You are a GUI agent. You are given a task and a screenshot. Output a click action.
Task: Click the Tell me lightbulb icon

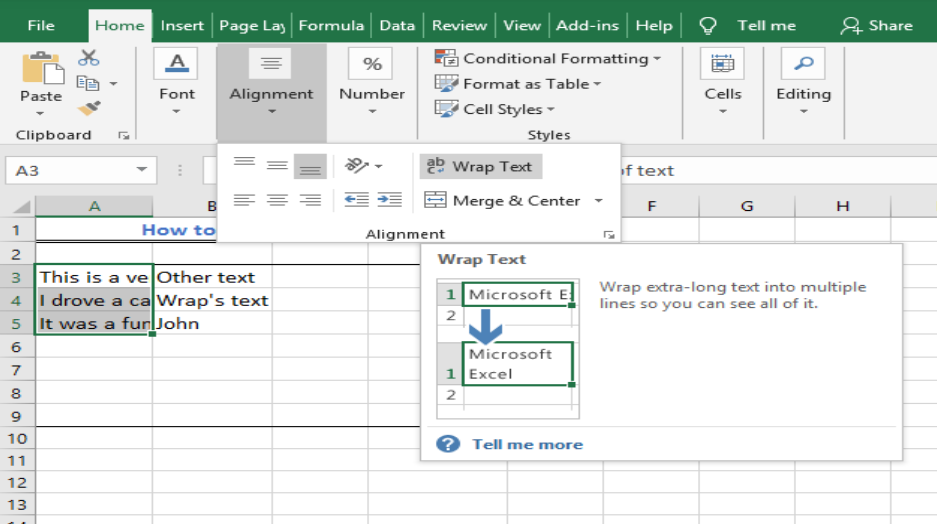pos(708,26)
